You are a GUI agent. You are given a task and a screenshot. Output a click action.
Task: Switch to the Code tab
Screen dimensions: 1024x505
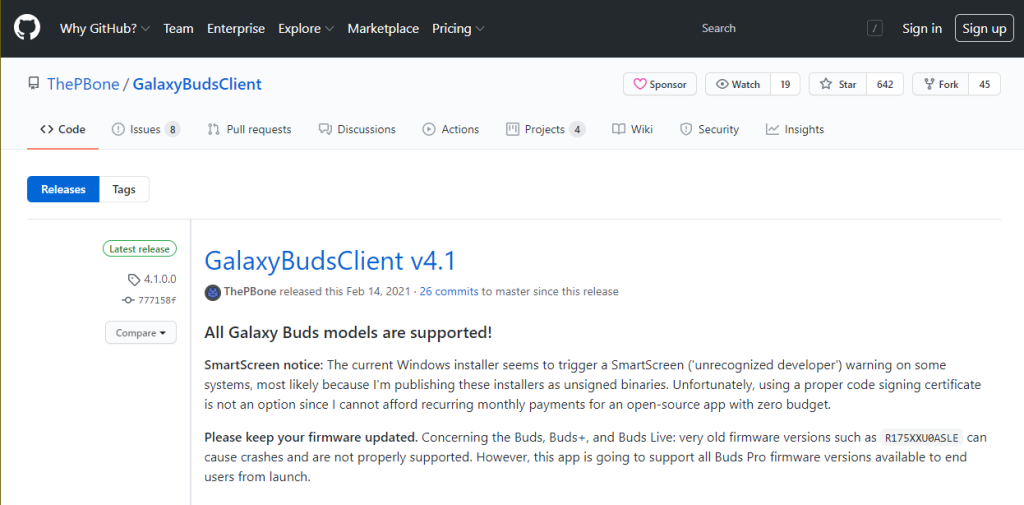[x=63, y=129]
